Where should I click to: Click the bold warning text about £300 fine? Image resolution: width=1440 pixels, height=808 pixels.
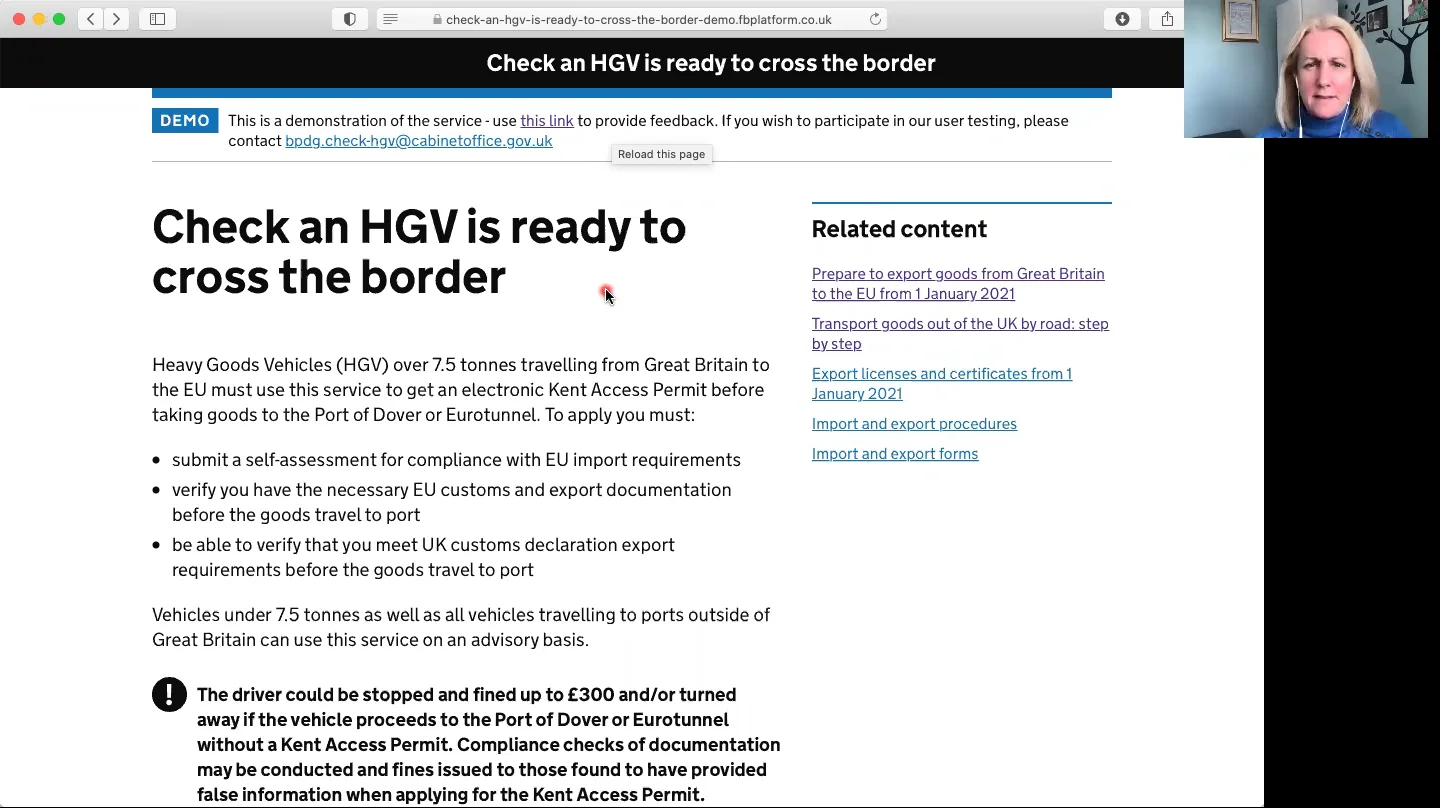pyautogui.click(x=489, y=745)
